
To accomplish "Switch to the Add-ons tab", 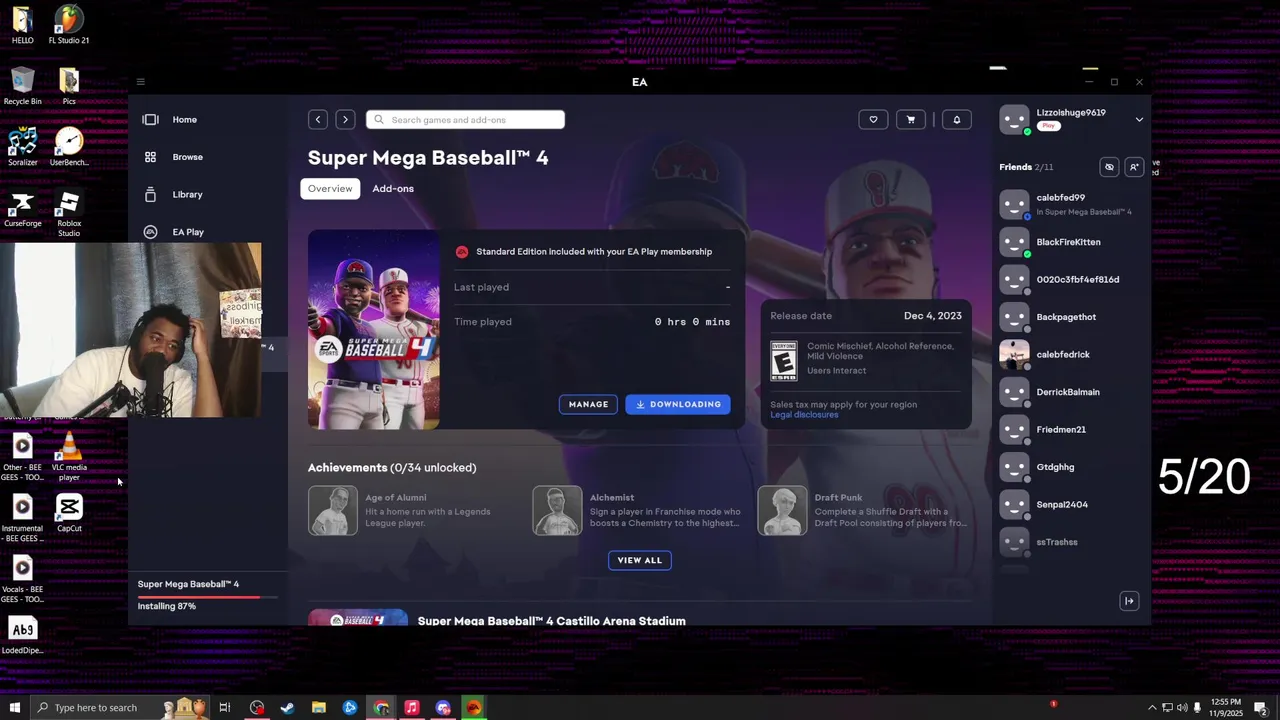I will tap(393, 189).
